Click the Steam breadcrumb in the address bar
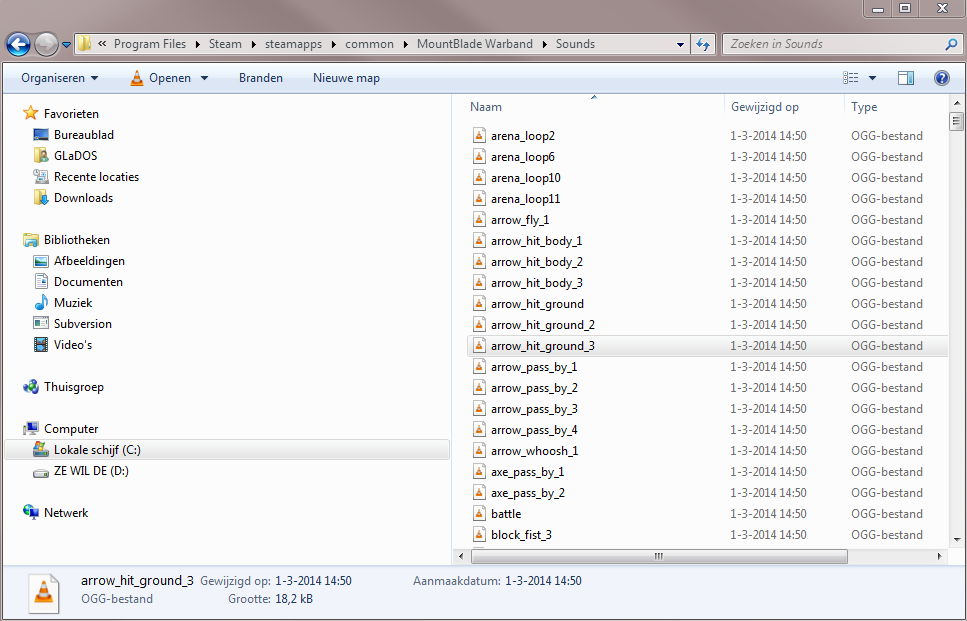This screenshot has height=621, width=967. 225,44
